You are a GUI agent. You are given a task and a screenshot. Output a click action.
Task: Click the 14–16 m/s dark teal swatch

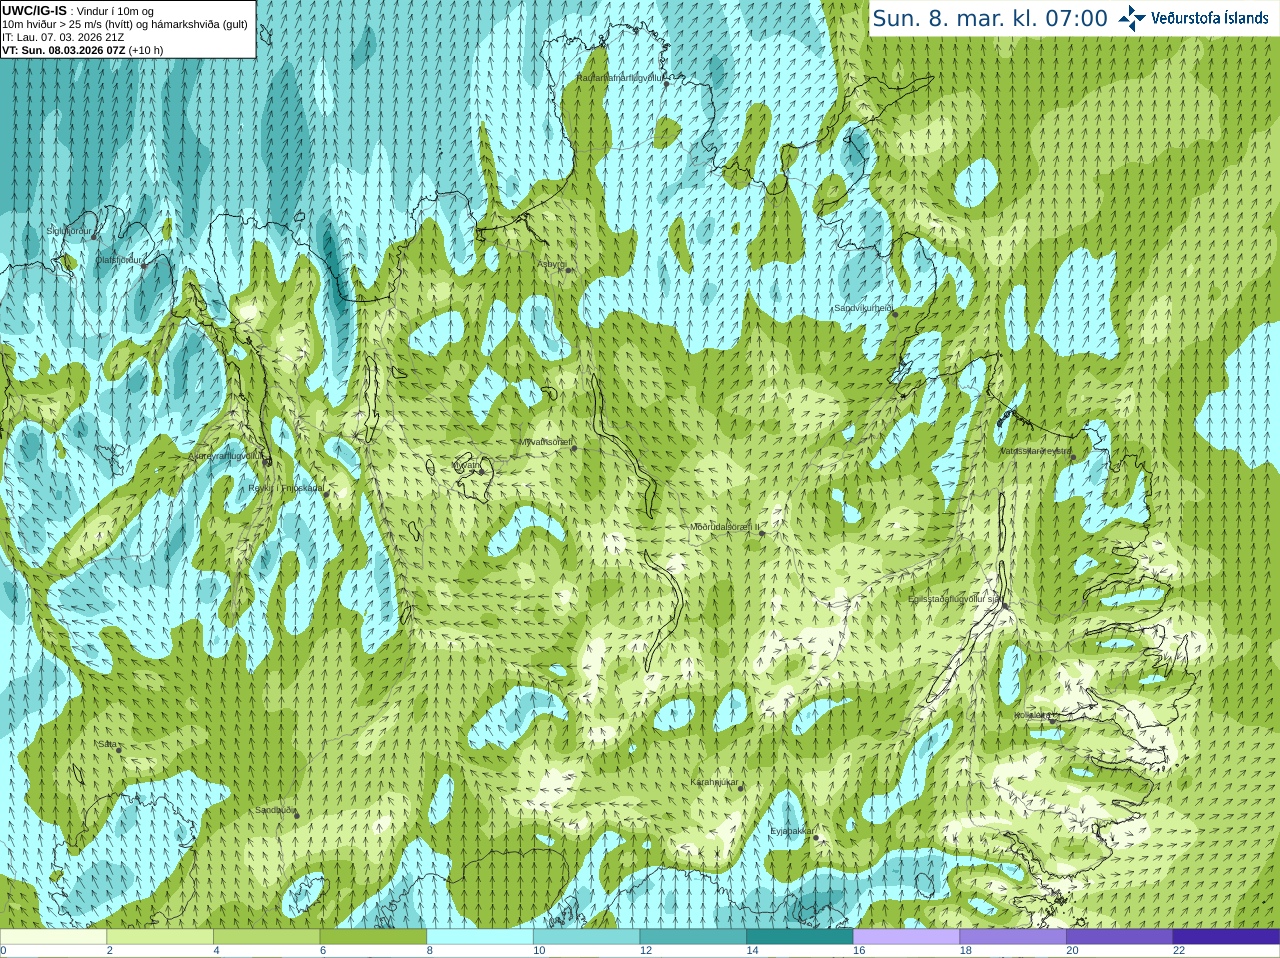click(800, 937)
